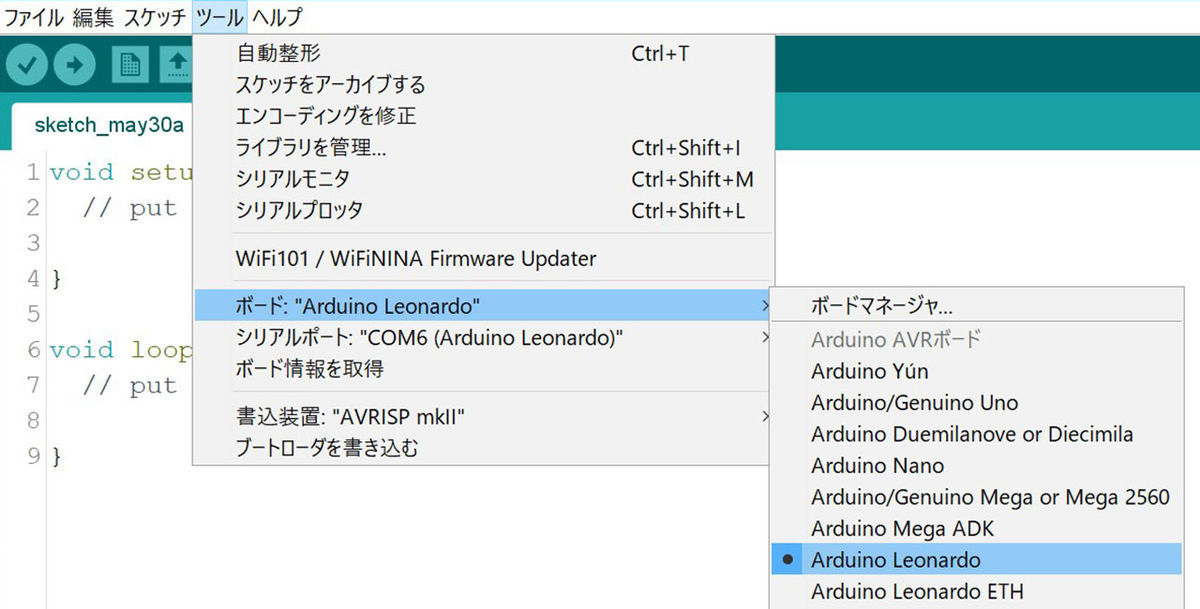
Task: Expand the 書込装置 submenu
Action: [764, 414]
